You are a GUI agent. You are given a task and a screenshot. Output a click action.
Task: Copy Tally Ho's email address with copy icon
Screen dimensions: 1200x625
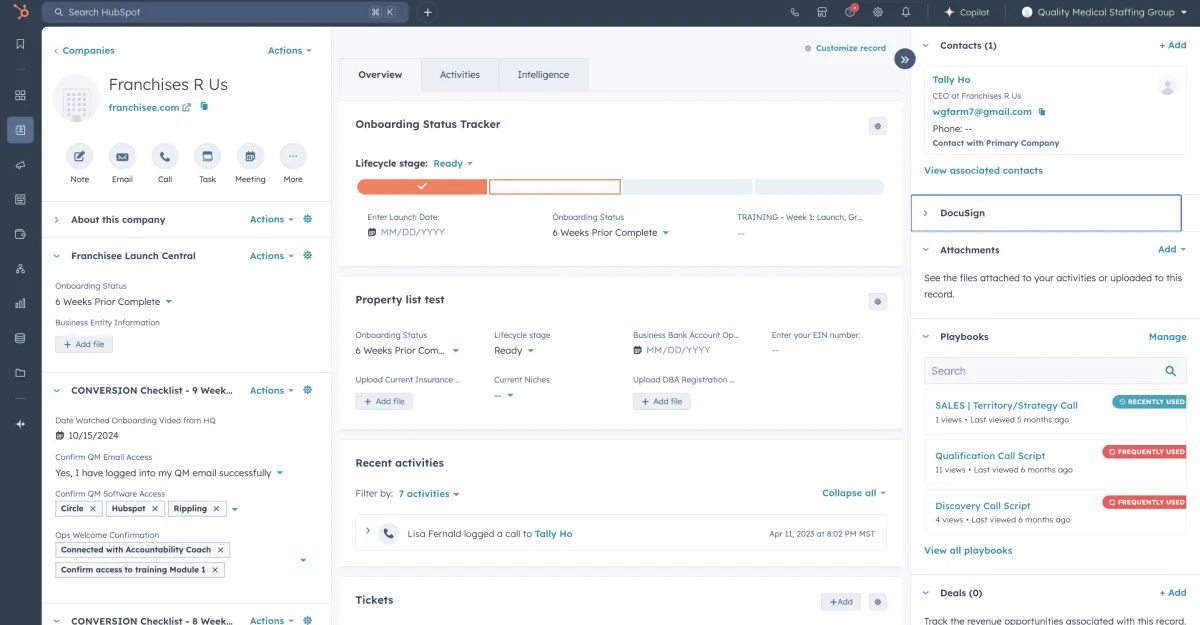(x=1042, y=111)
